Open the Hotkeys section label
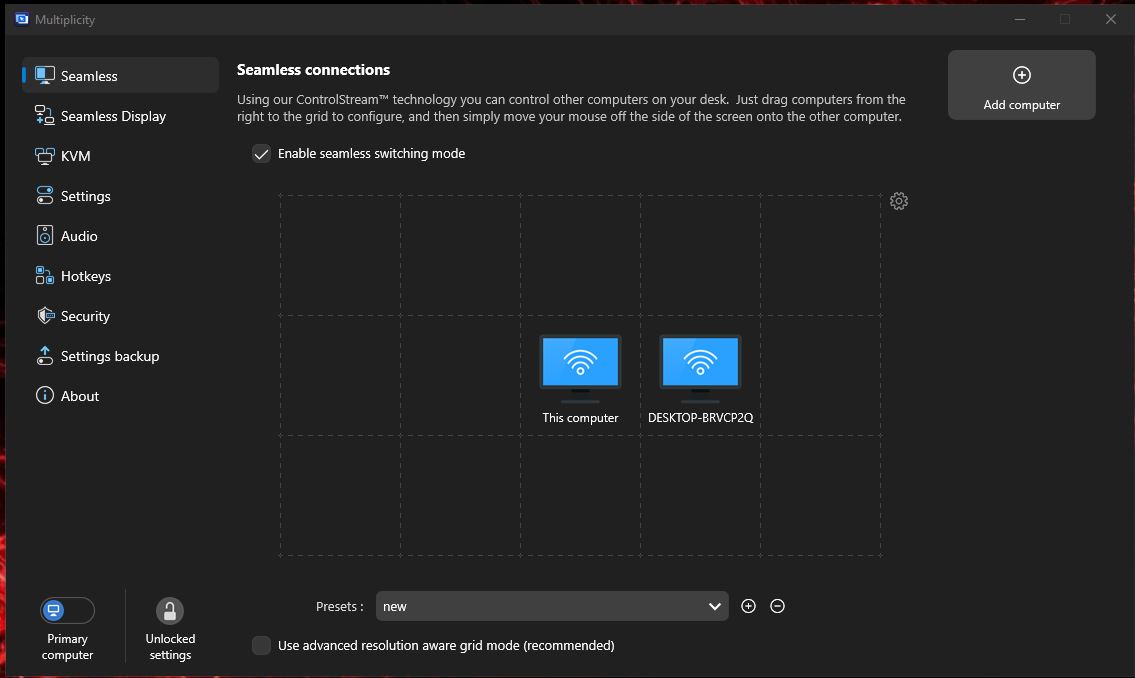The image size is (1135, 678). coord(85,276)
